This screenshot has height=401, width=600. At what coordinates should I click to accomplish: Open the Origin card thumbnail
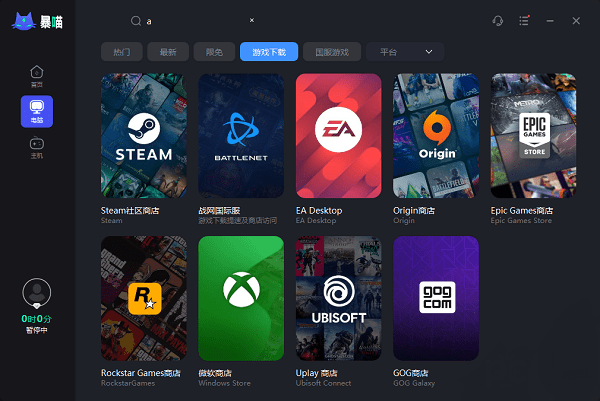point(436,136)
